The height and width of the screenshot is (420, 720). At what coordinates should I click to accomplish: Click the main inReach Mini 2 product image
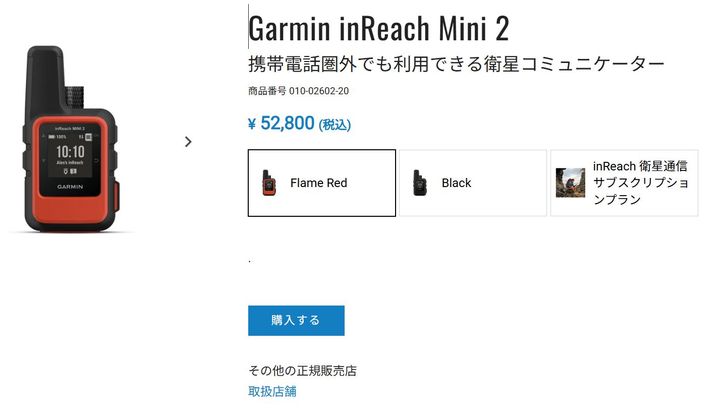(x=75, y=140)
